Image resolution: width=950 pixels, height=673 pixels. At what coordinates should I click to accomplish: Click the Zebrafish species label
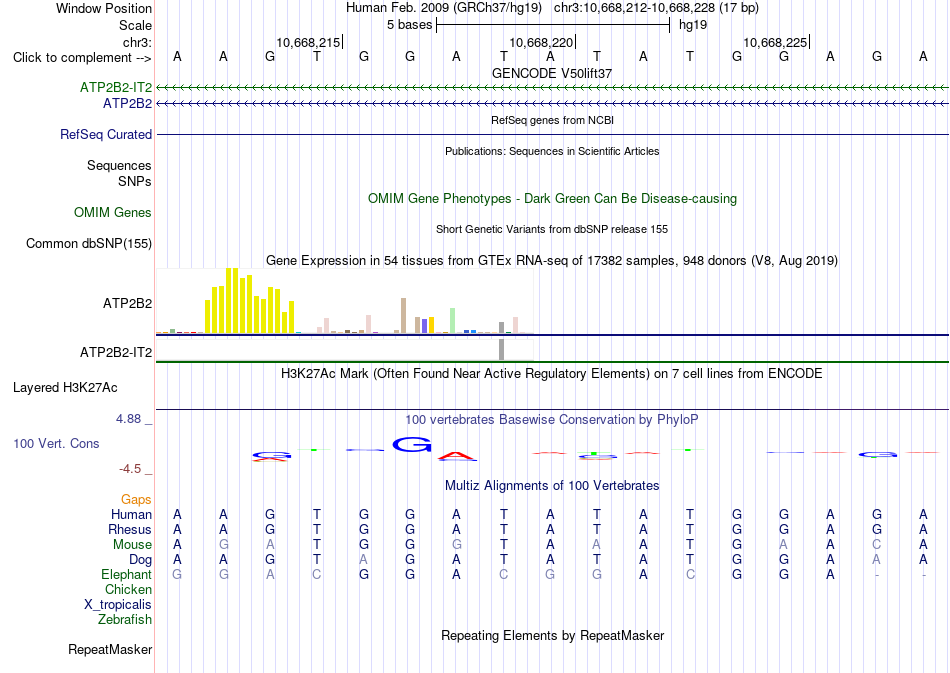[125, 620]
